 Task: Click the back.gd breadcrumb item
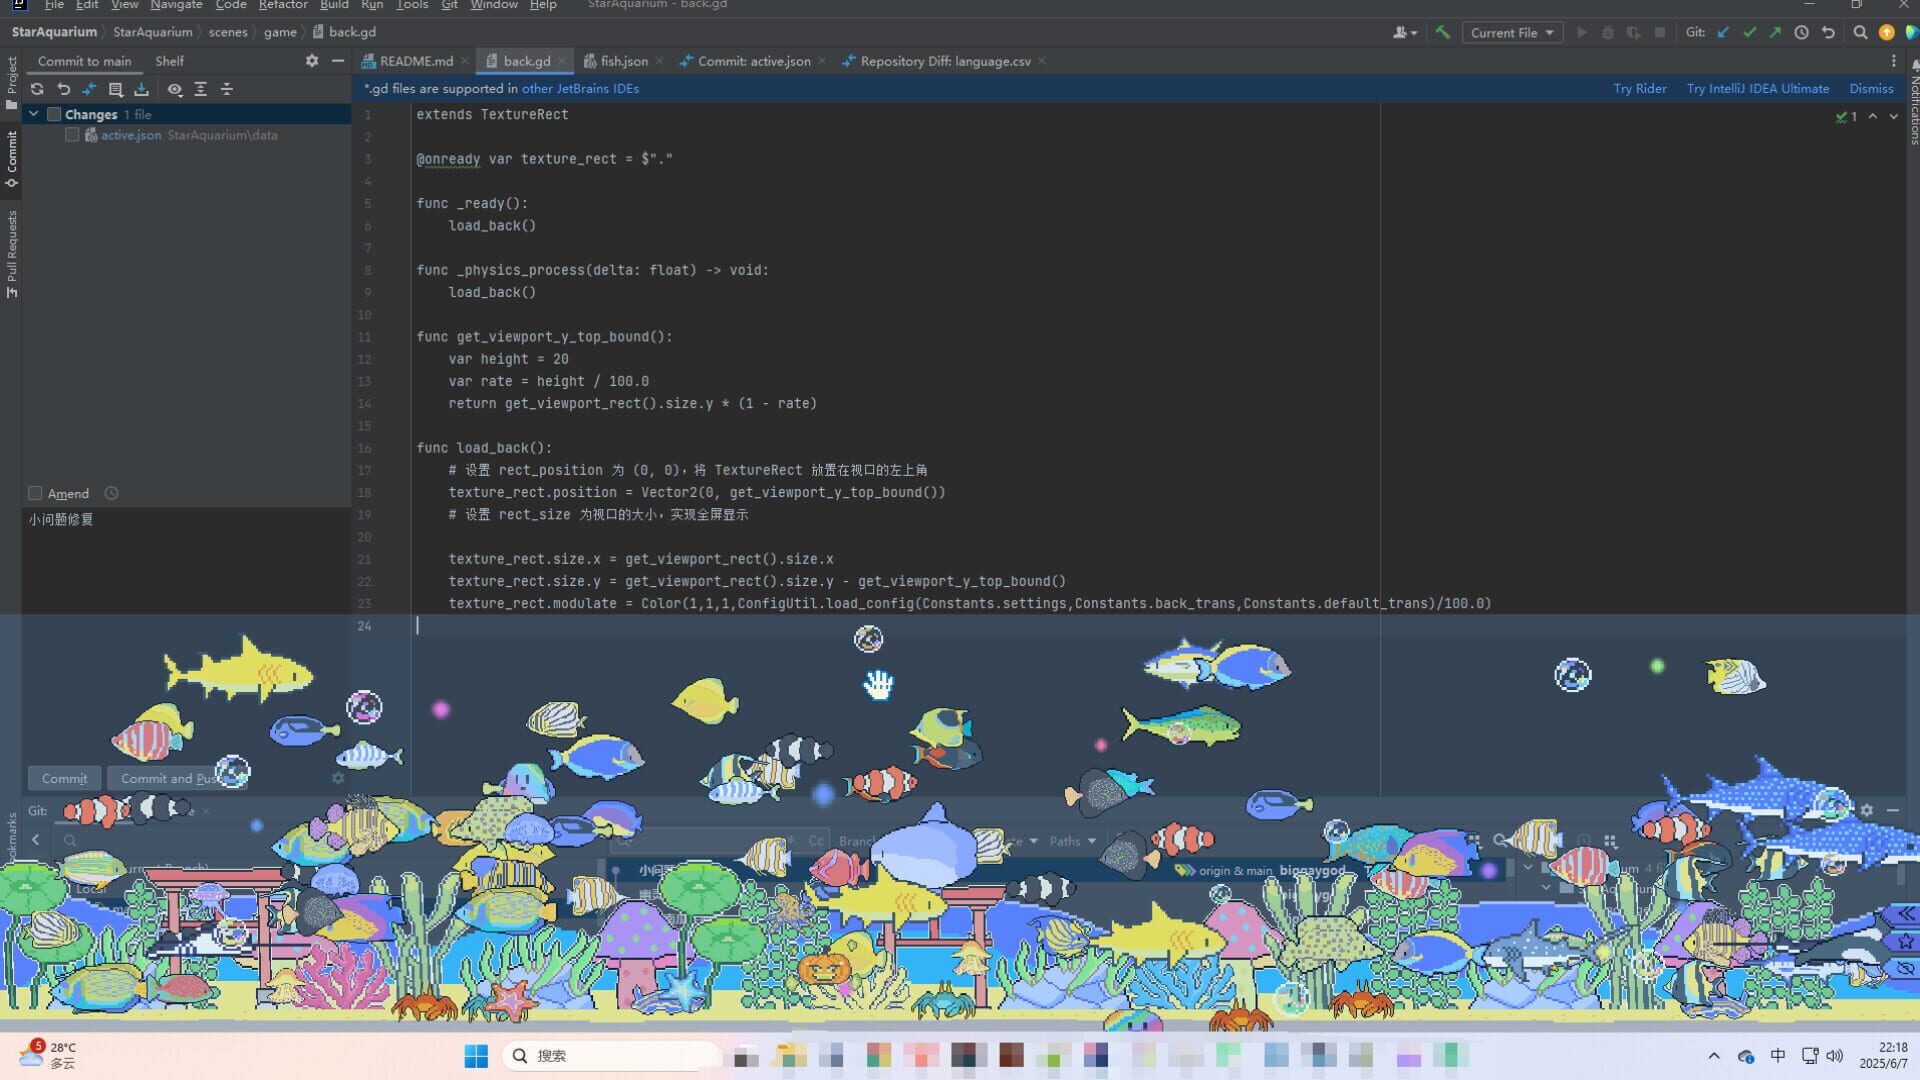point(352,31)
